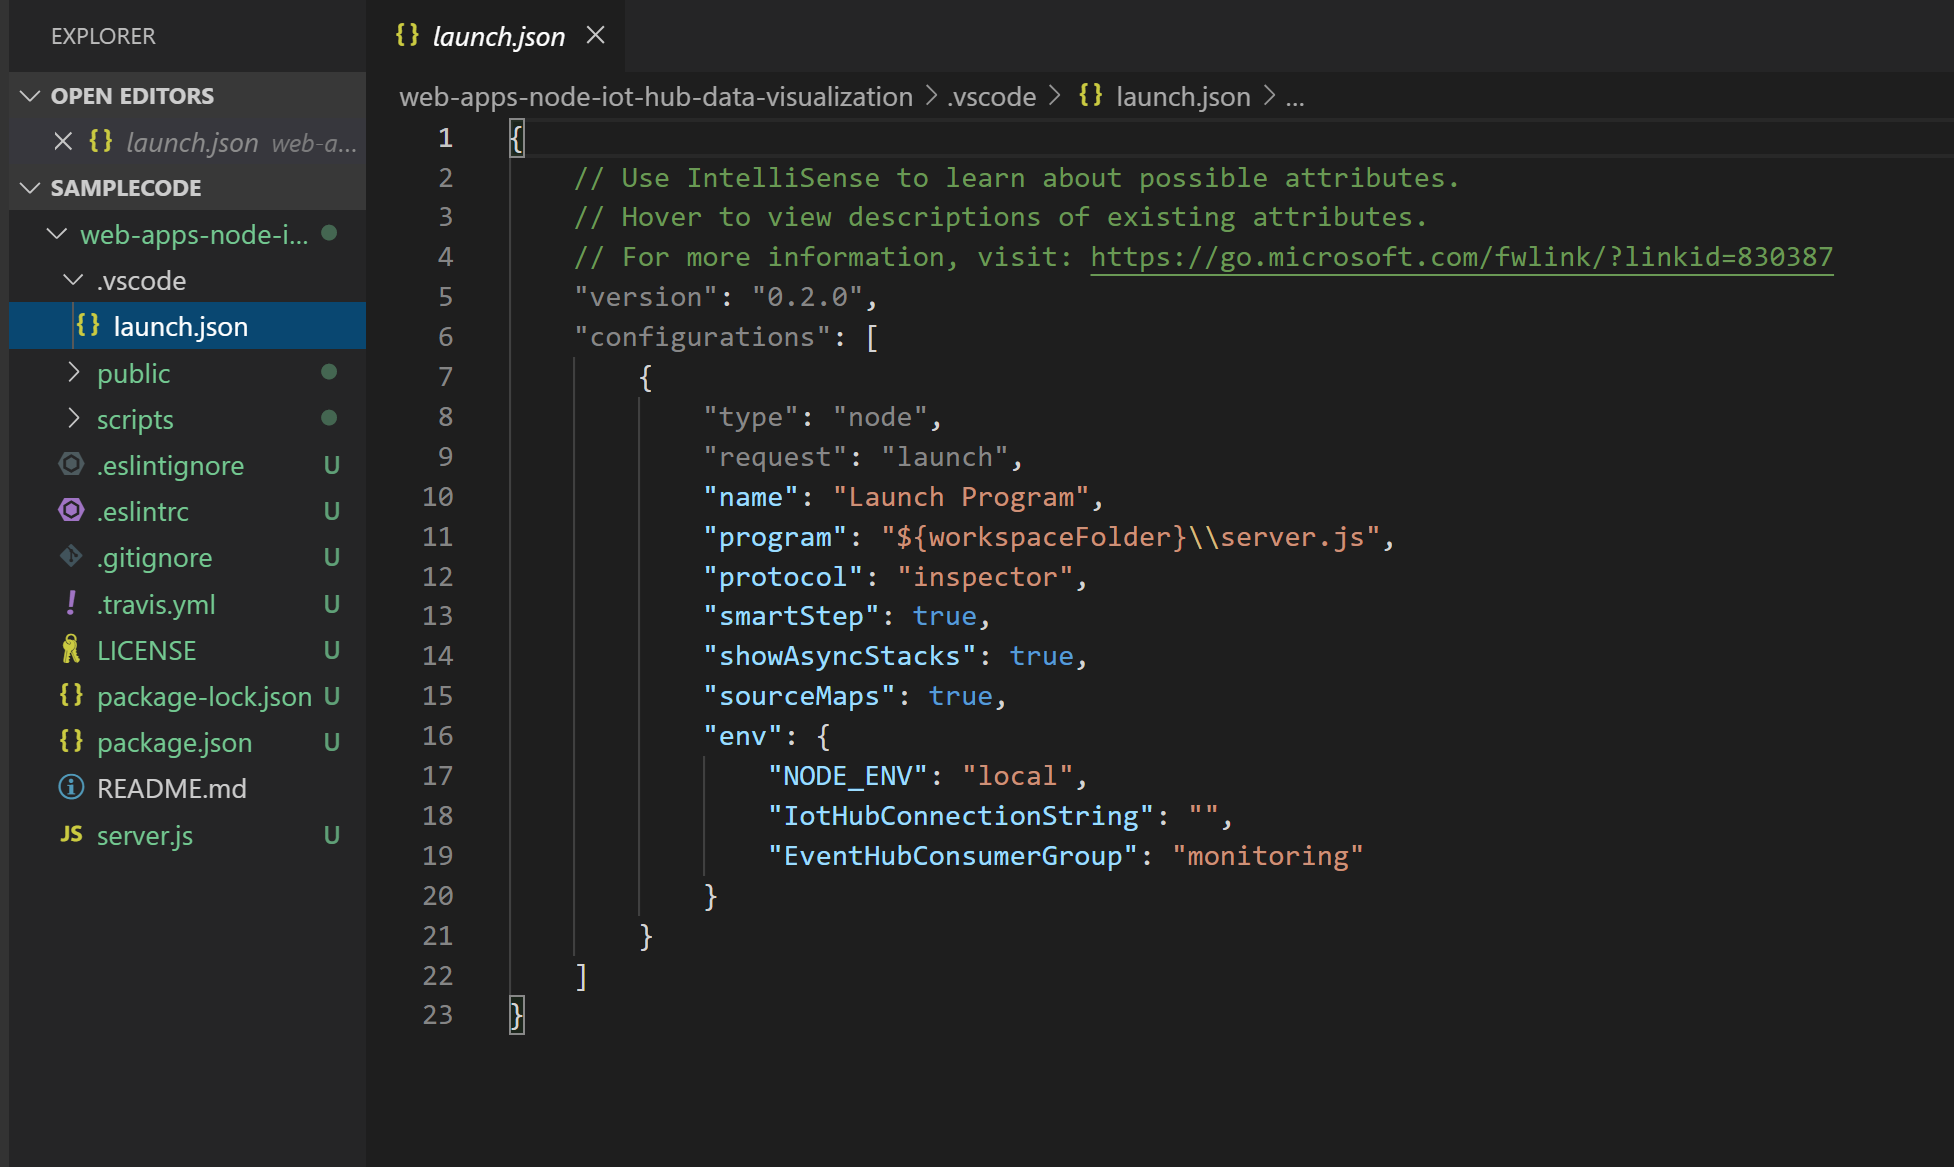Viewport: 1954px width, 1167px height.
Task: Select .vscode in the breadcrumb trail
Action: 990,96
